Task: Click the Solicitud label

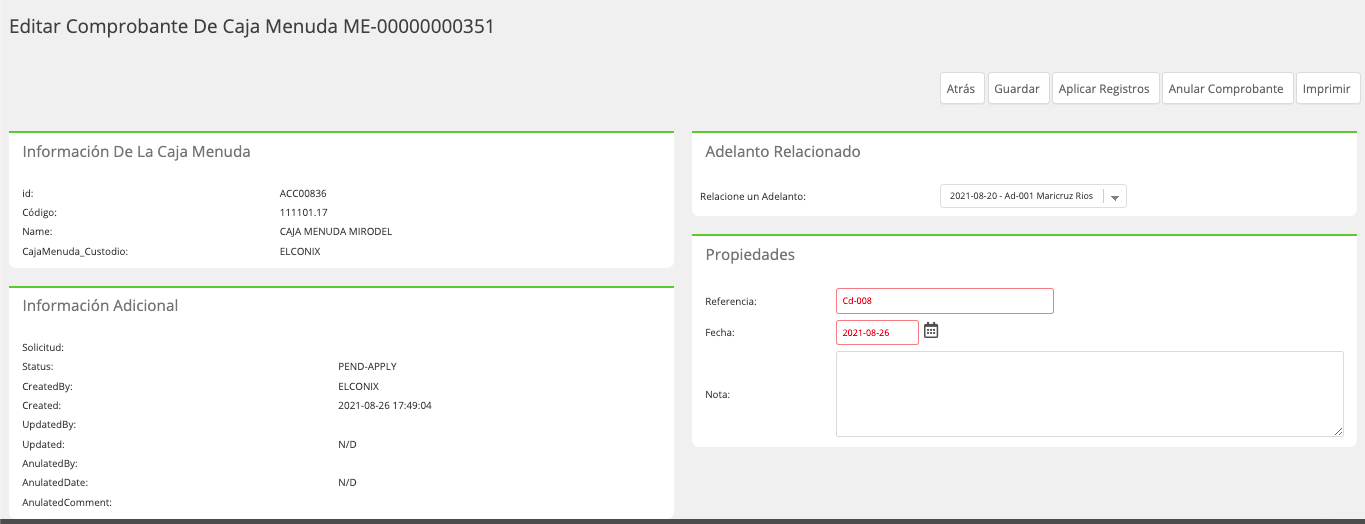Action: pos(43,347)
